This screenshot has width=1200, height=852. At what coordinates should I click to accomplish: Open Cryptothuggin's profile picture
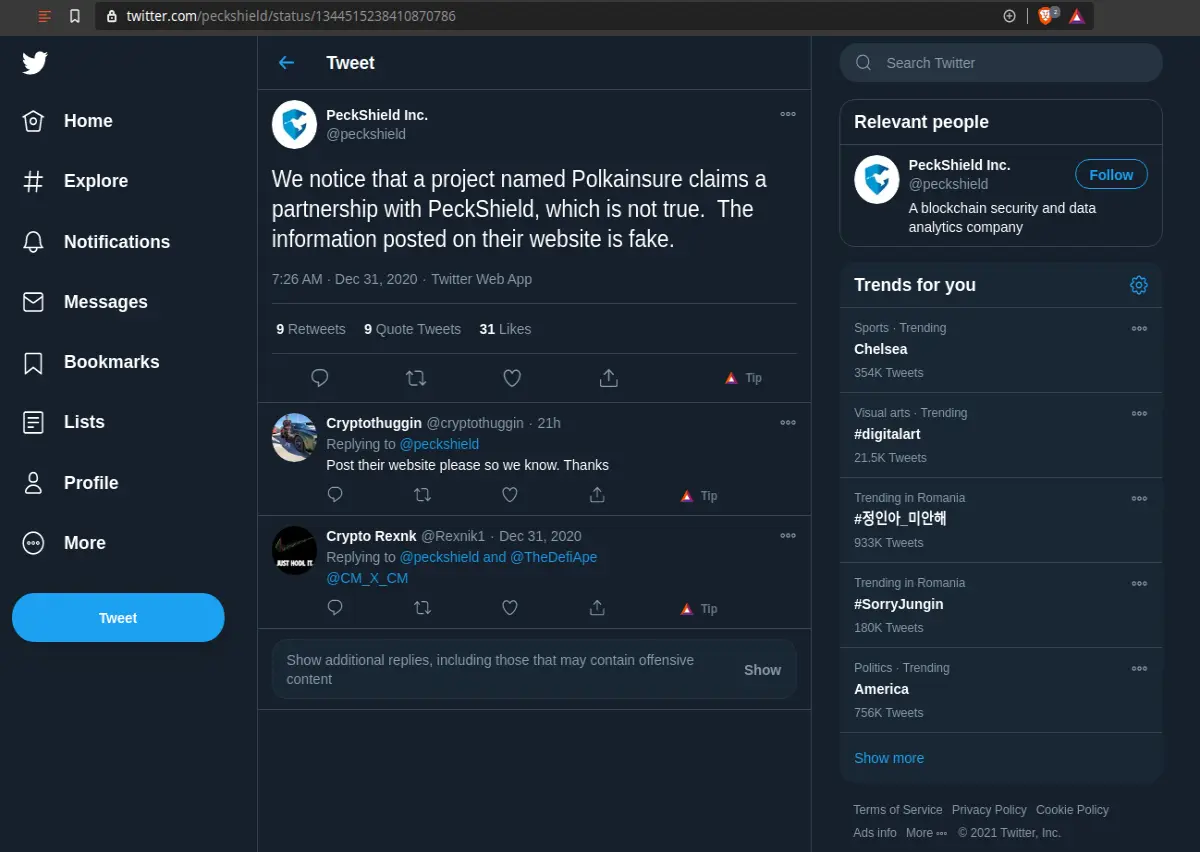[295, 437]
